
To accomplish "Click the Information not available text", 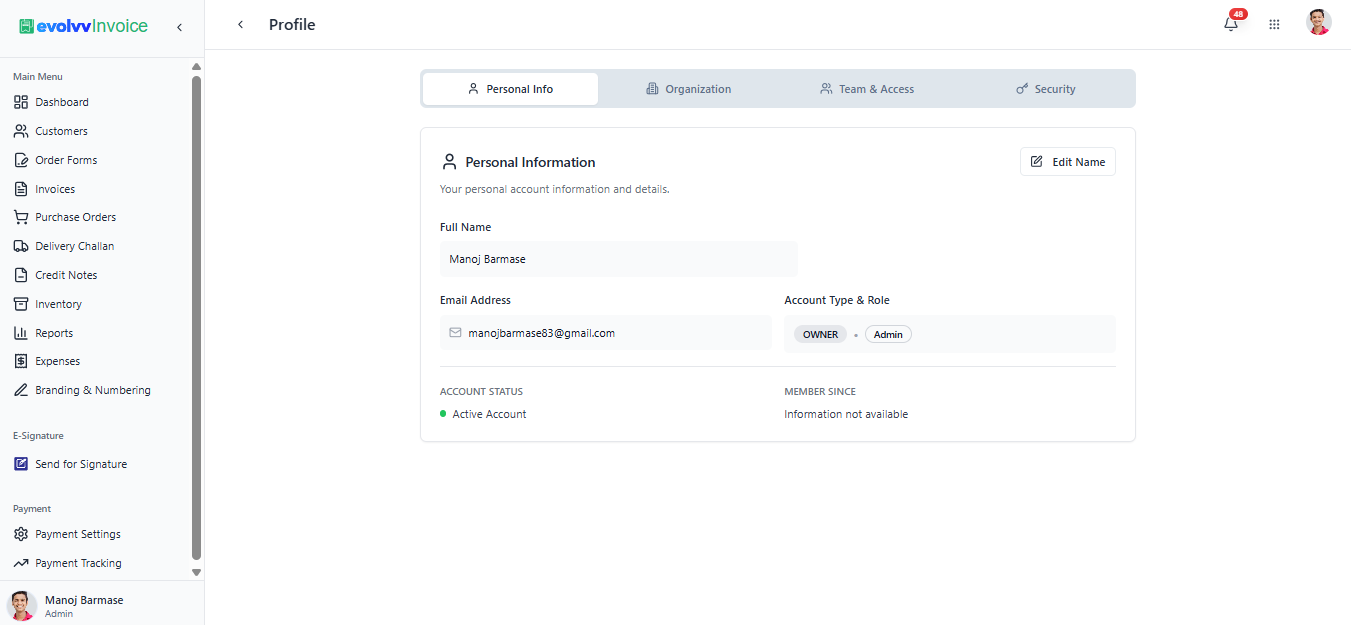I will (846, 414).
